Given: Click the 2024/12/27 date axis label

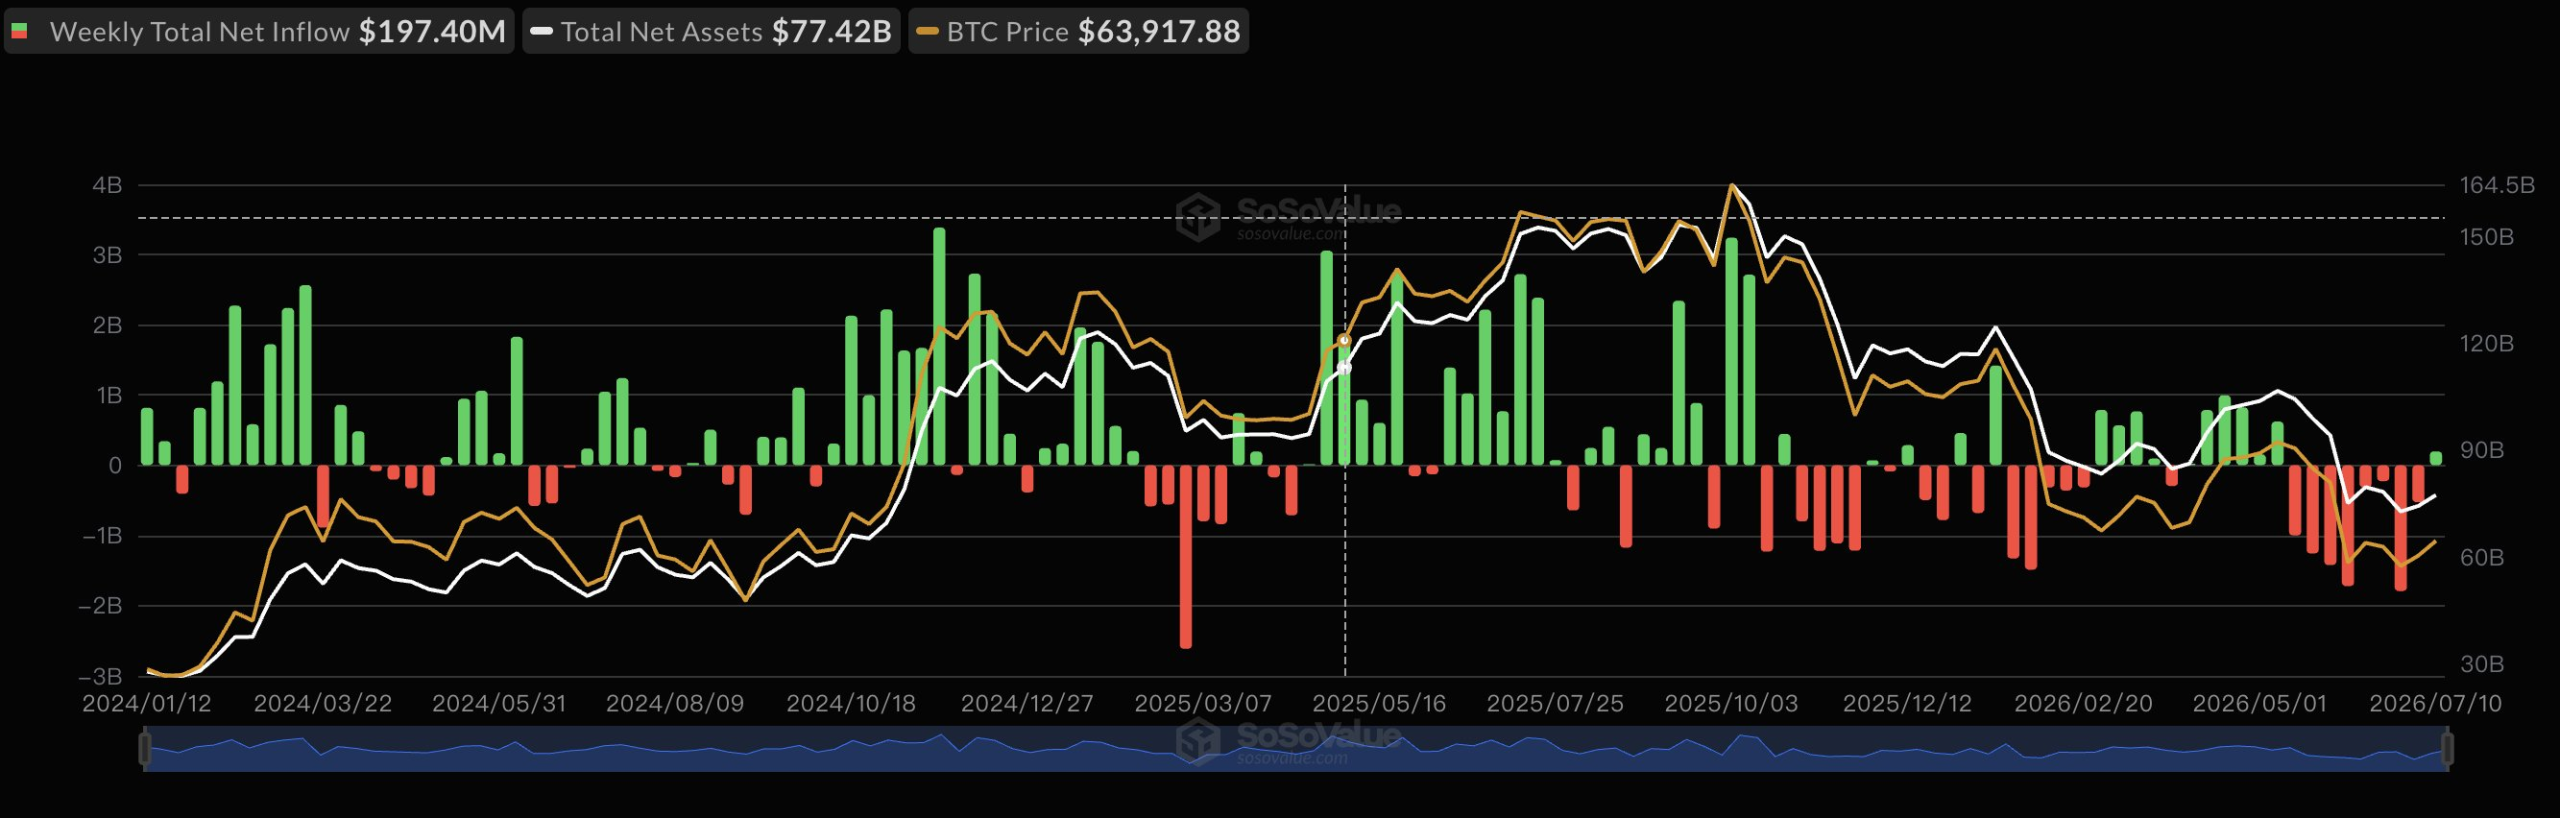Looking at the screenshot, I should point(1027,703).
